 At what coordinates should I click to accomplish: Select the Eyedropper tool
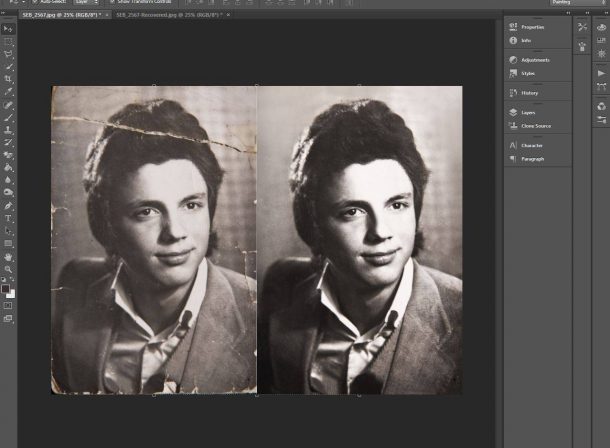[8, 92]
